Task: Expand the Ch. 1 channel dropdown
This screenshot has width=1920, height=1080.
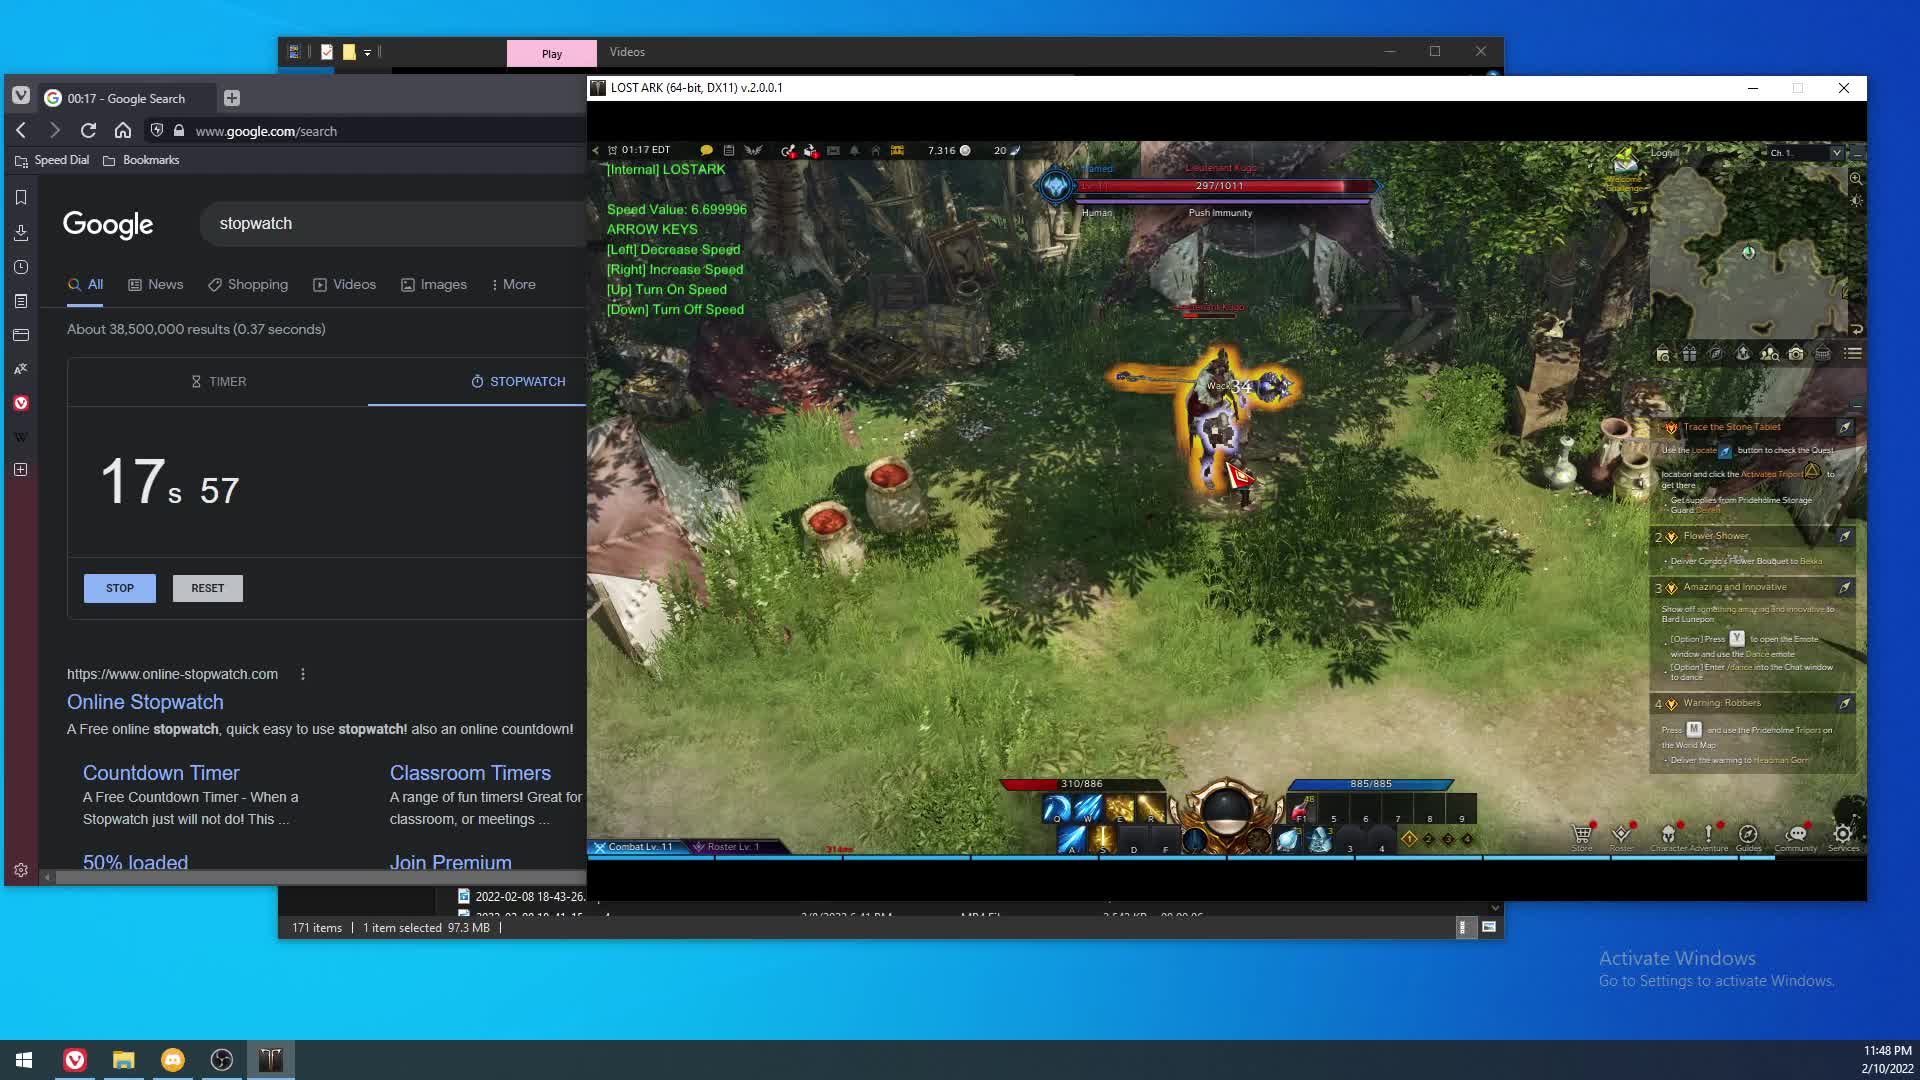Action: point(1836,153)
